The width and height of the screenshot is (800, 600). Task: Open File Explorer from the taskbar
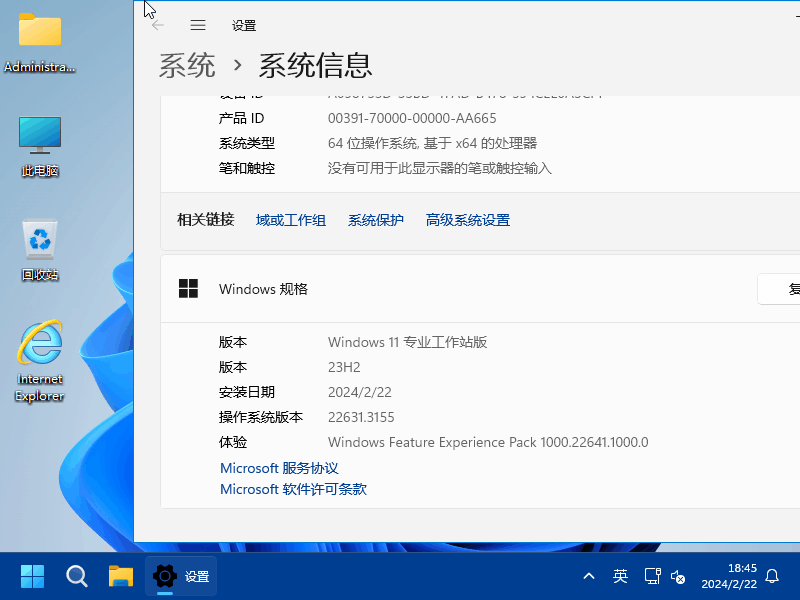pos(121,577)
